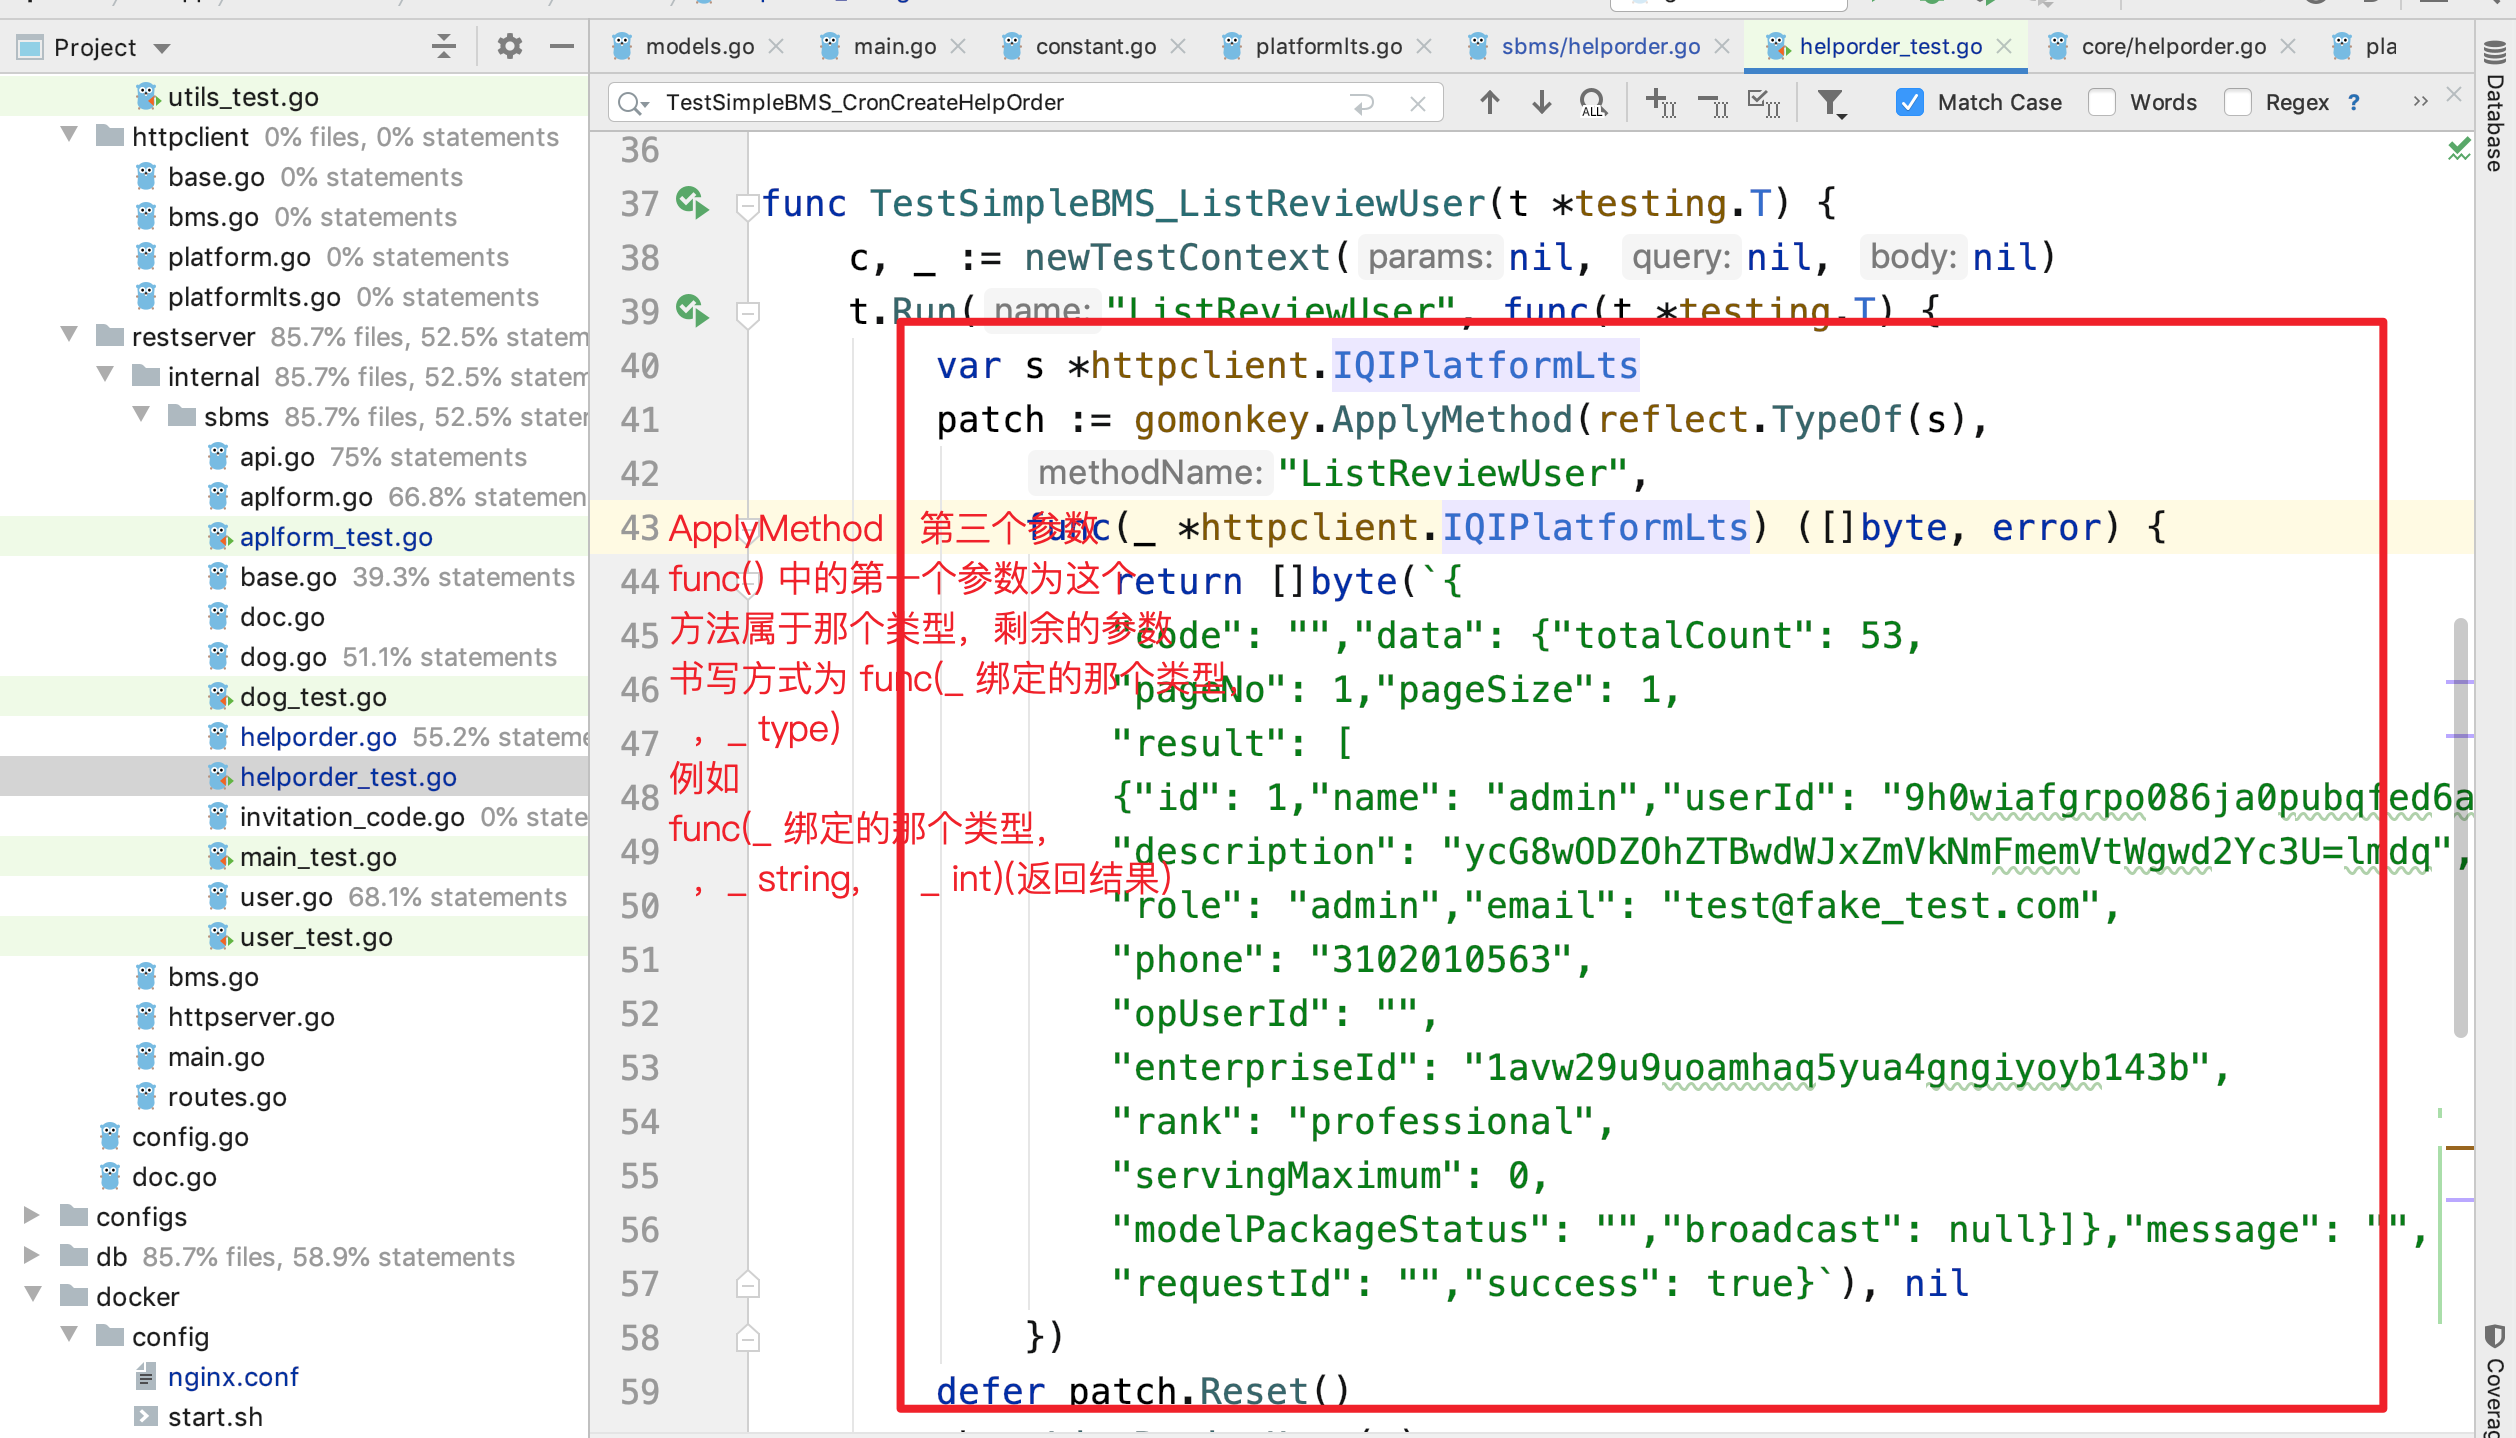Add selection for next occurrence icon

click(x=1661, y=102)
